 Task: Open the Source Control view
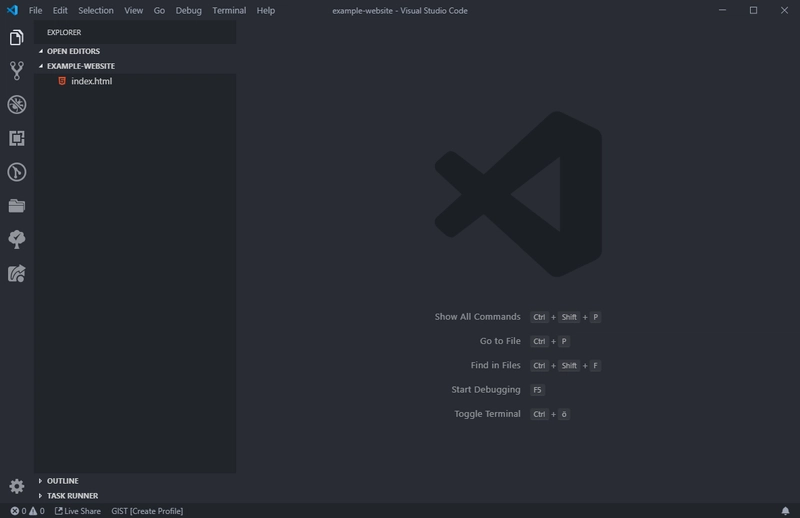(16, 71)
